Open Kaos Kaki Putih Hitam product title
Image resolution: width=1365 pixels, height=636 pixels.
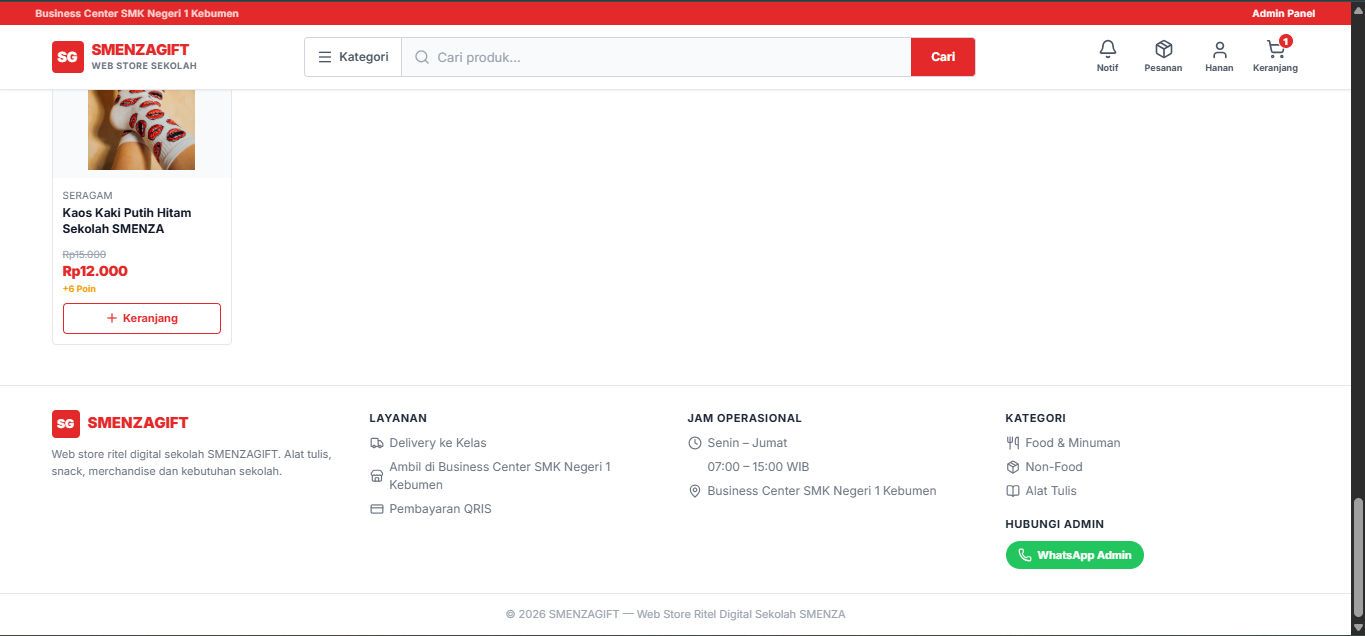click(x=127, y=221)
